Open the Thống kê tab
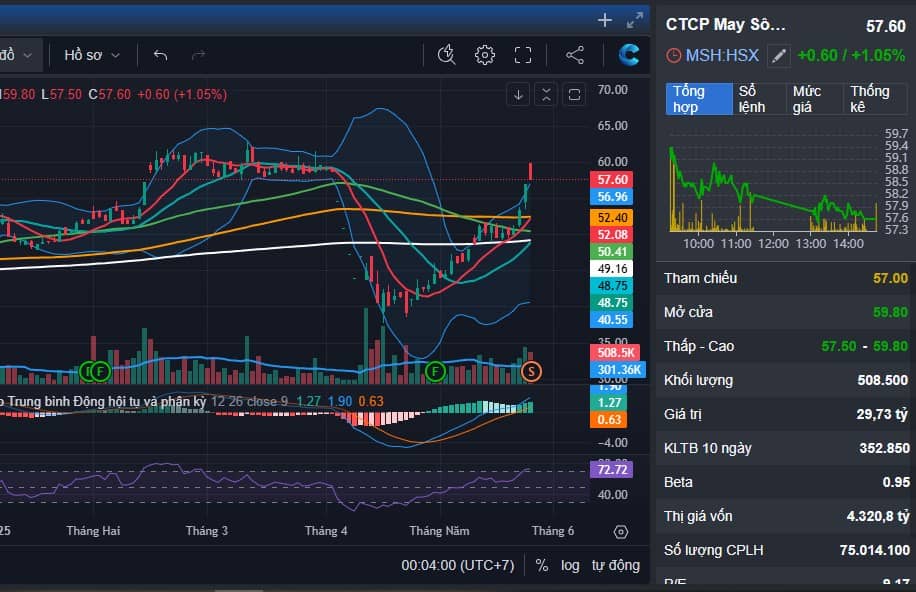The height and width of the screenshot is (592, 916). click(x=873, y=98)
